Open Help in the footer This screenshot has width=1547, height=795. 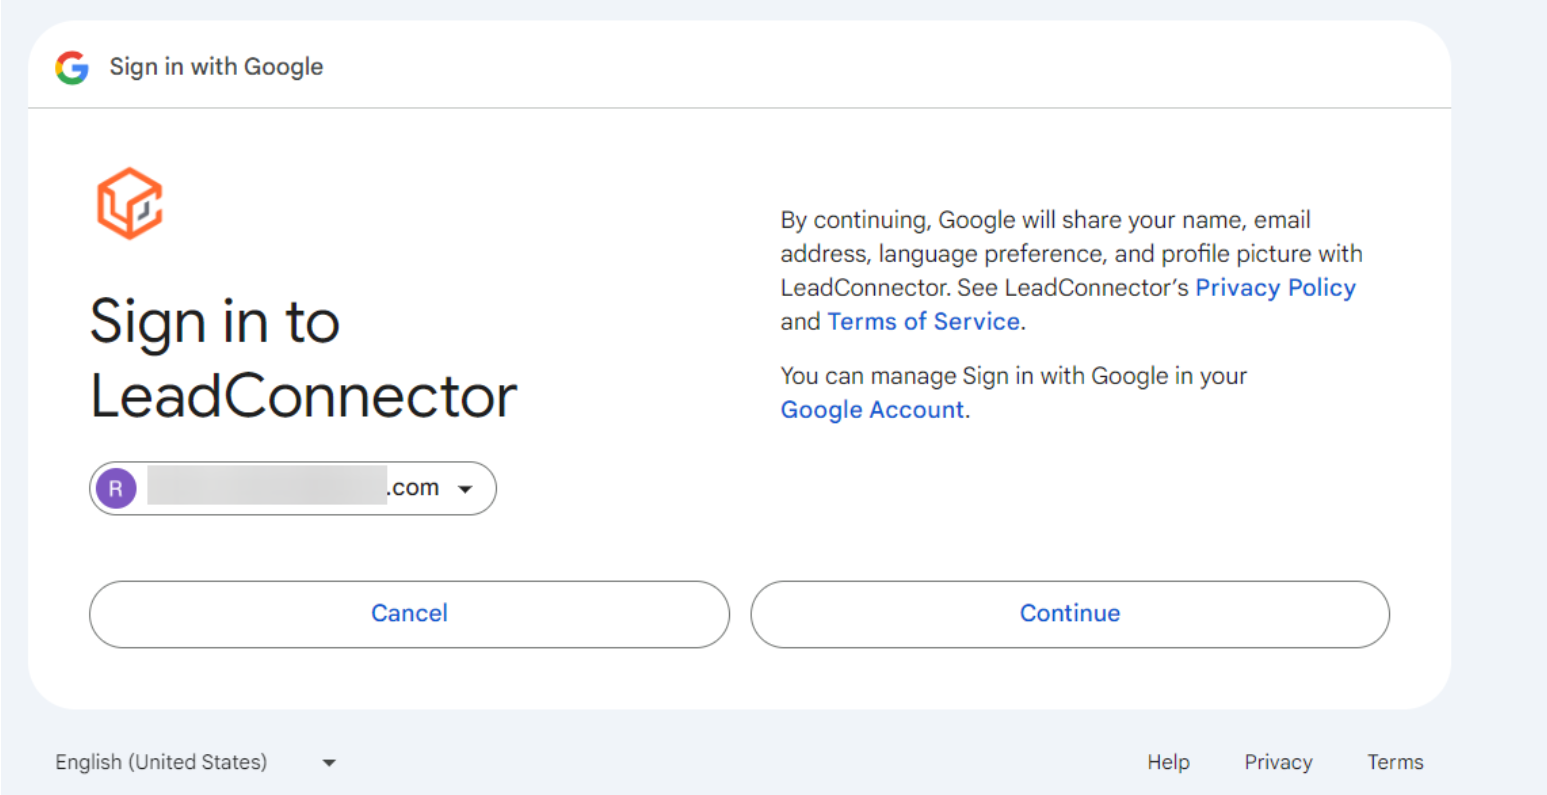pyautogui.click(x=1168, y=762)
